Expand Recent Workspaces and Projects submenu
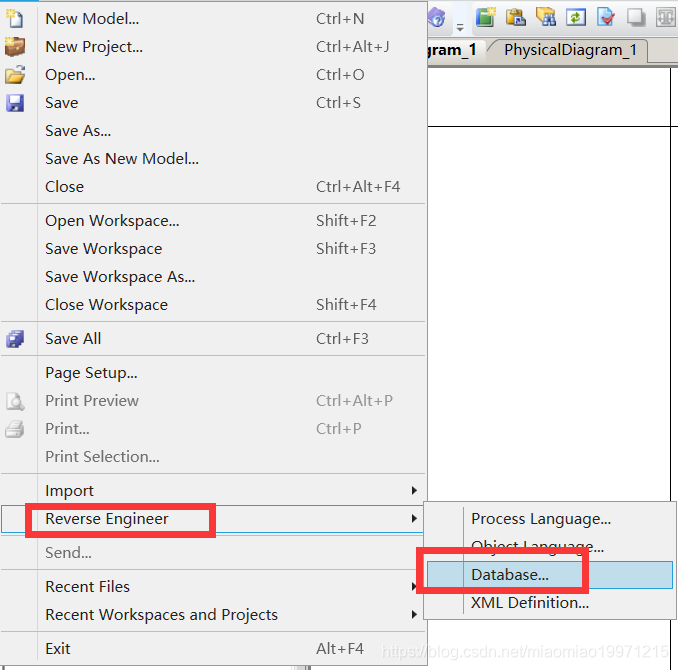Viewport: 678px width, 670px height. pos(214,615)
